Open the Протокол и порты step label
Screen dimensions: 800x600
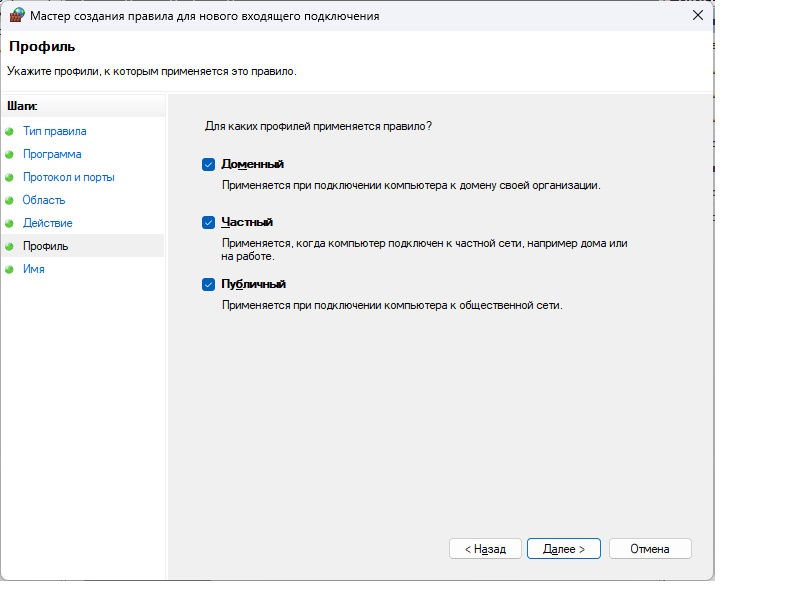[68, 177]
